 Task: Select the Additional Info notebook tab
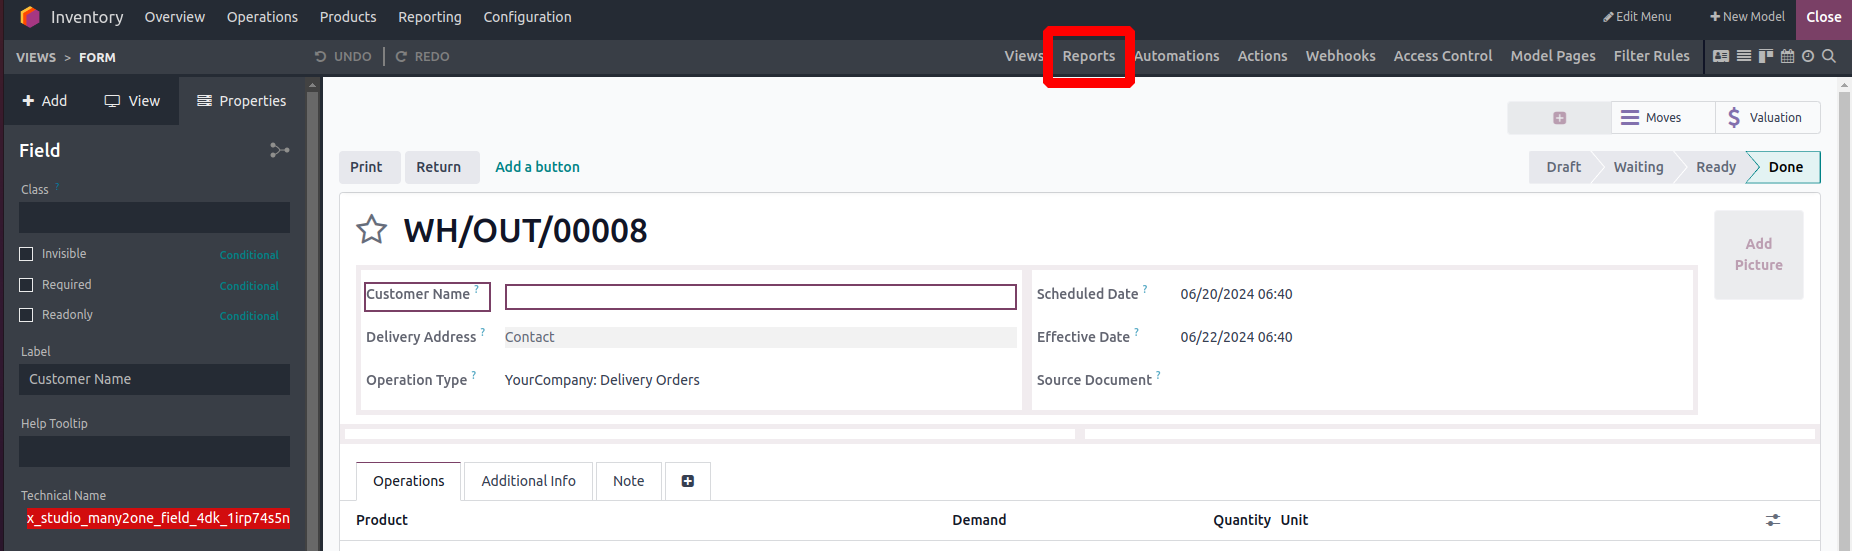coord(528,481)
